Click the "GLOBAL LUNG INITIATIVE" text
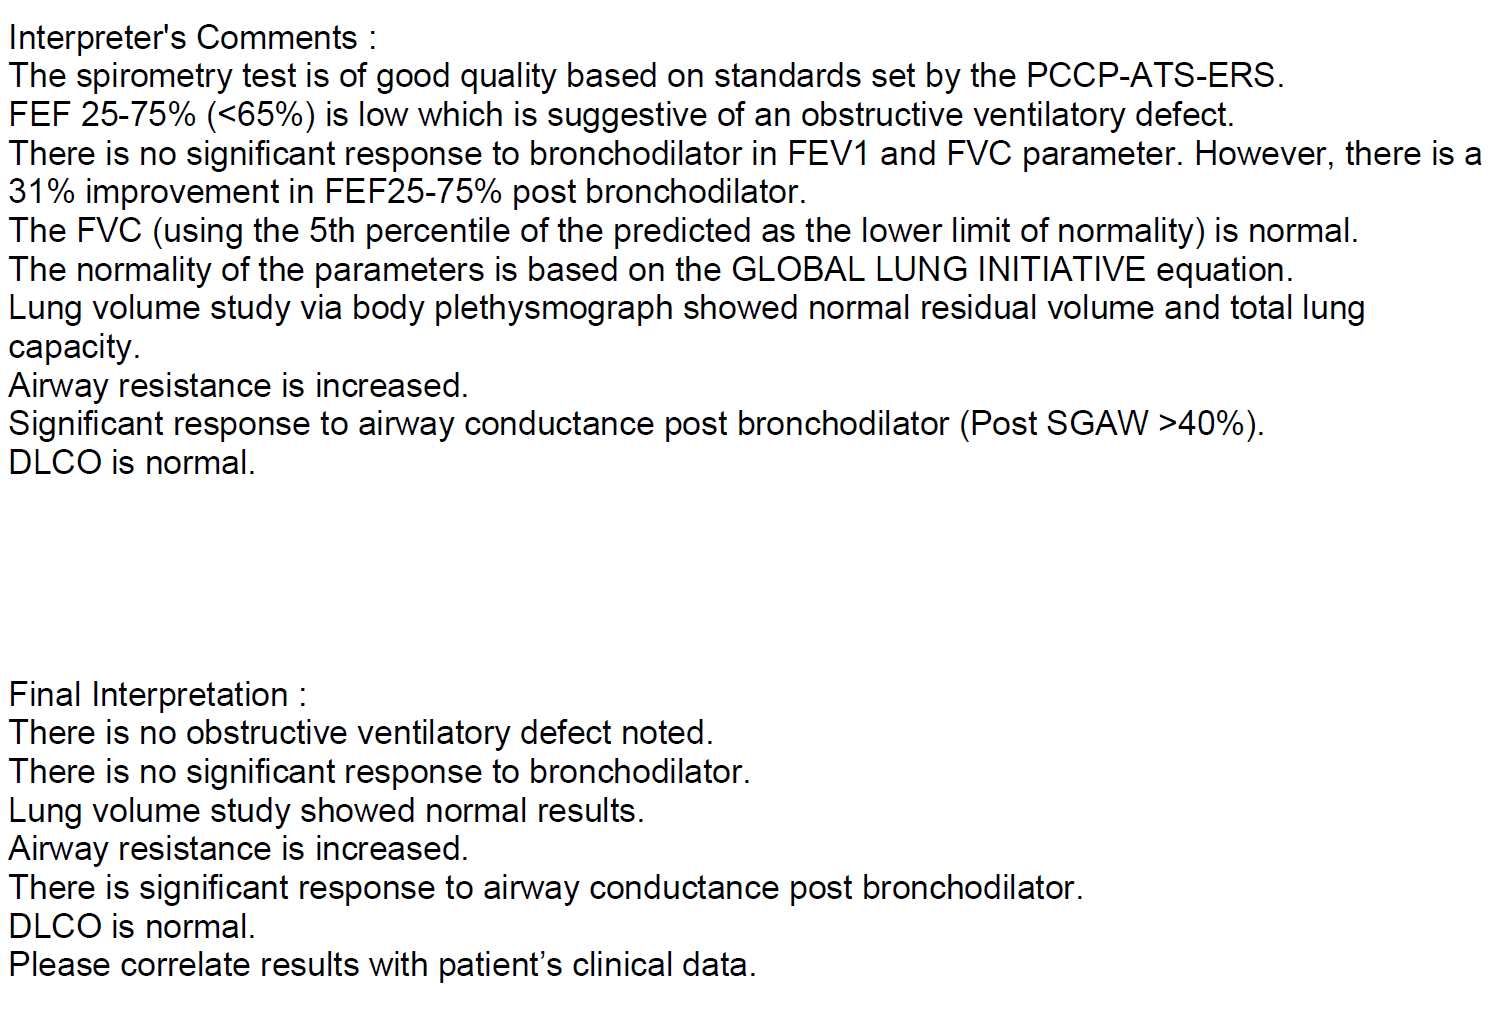This screenshot has width=1497, height=1019. pyautogui.click(x=938, y=270)
